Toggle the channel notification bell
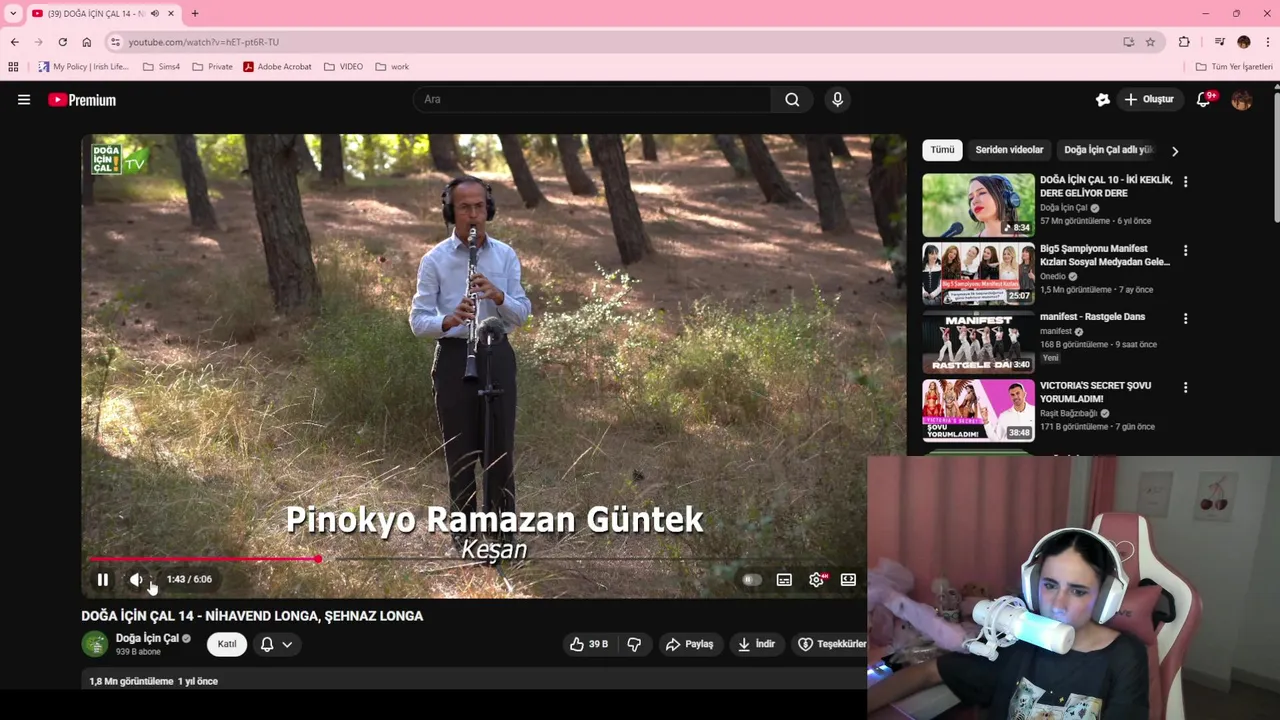This screenshot has width=1280, height=720. click(x=267, y=644)
